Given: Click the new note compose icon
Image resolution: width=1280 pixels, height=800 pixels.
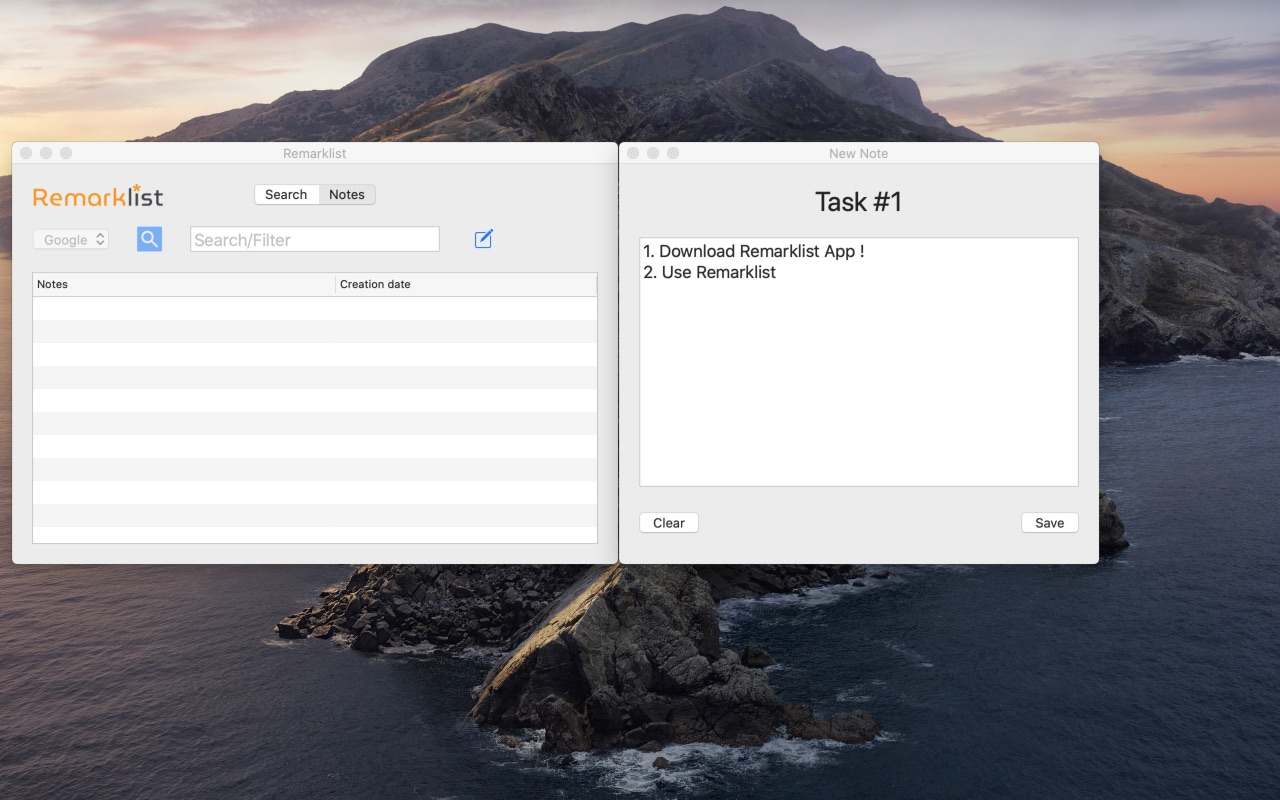Looking at the screenshot, I should pyautogui.click(x=484, y=239).
